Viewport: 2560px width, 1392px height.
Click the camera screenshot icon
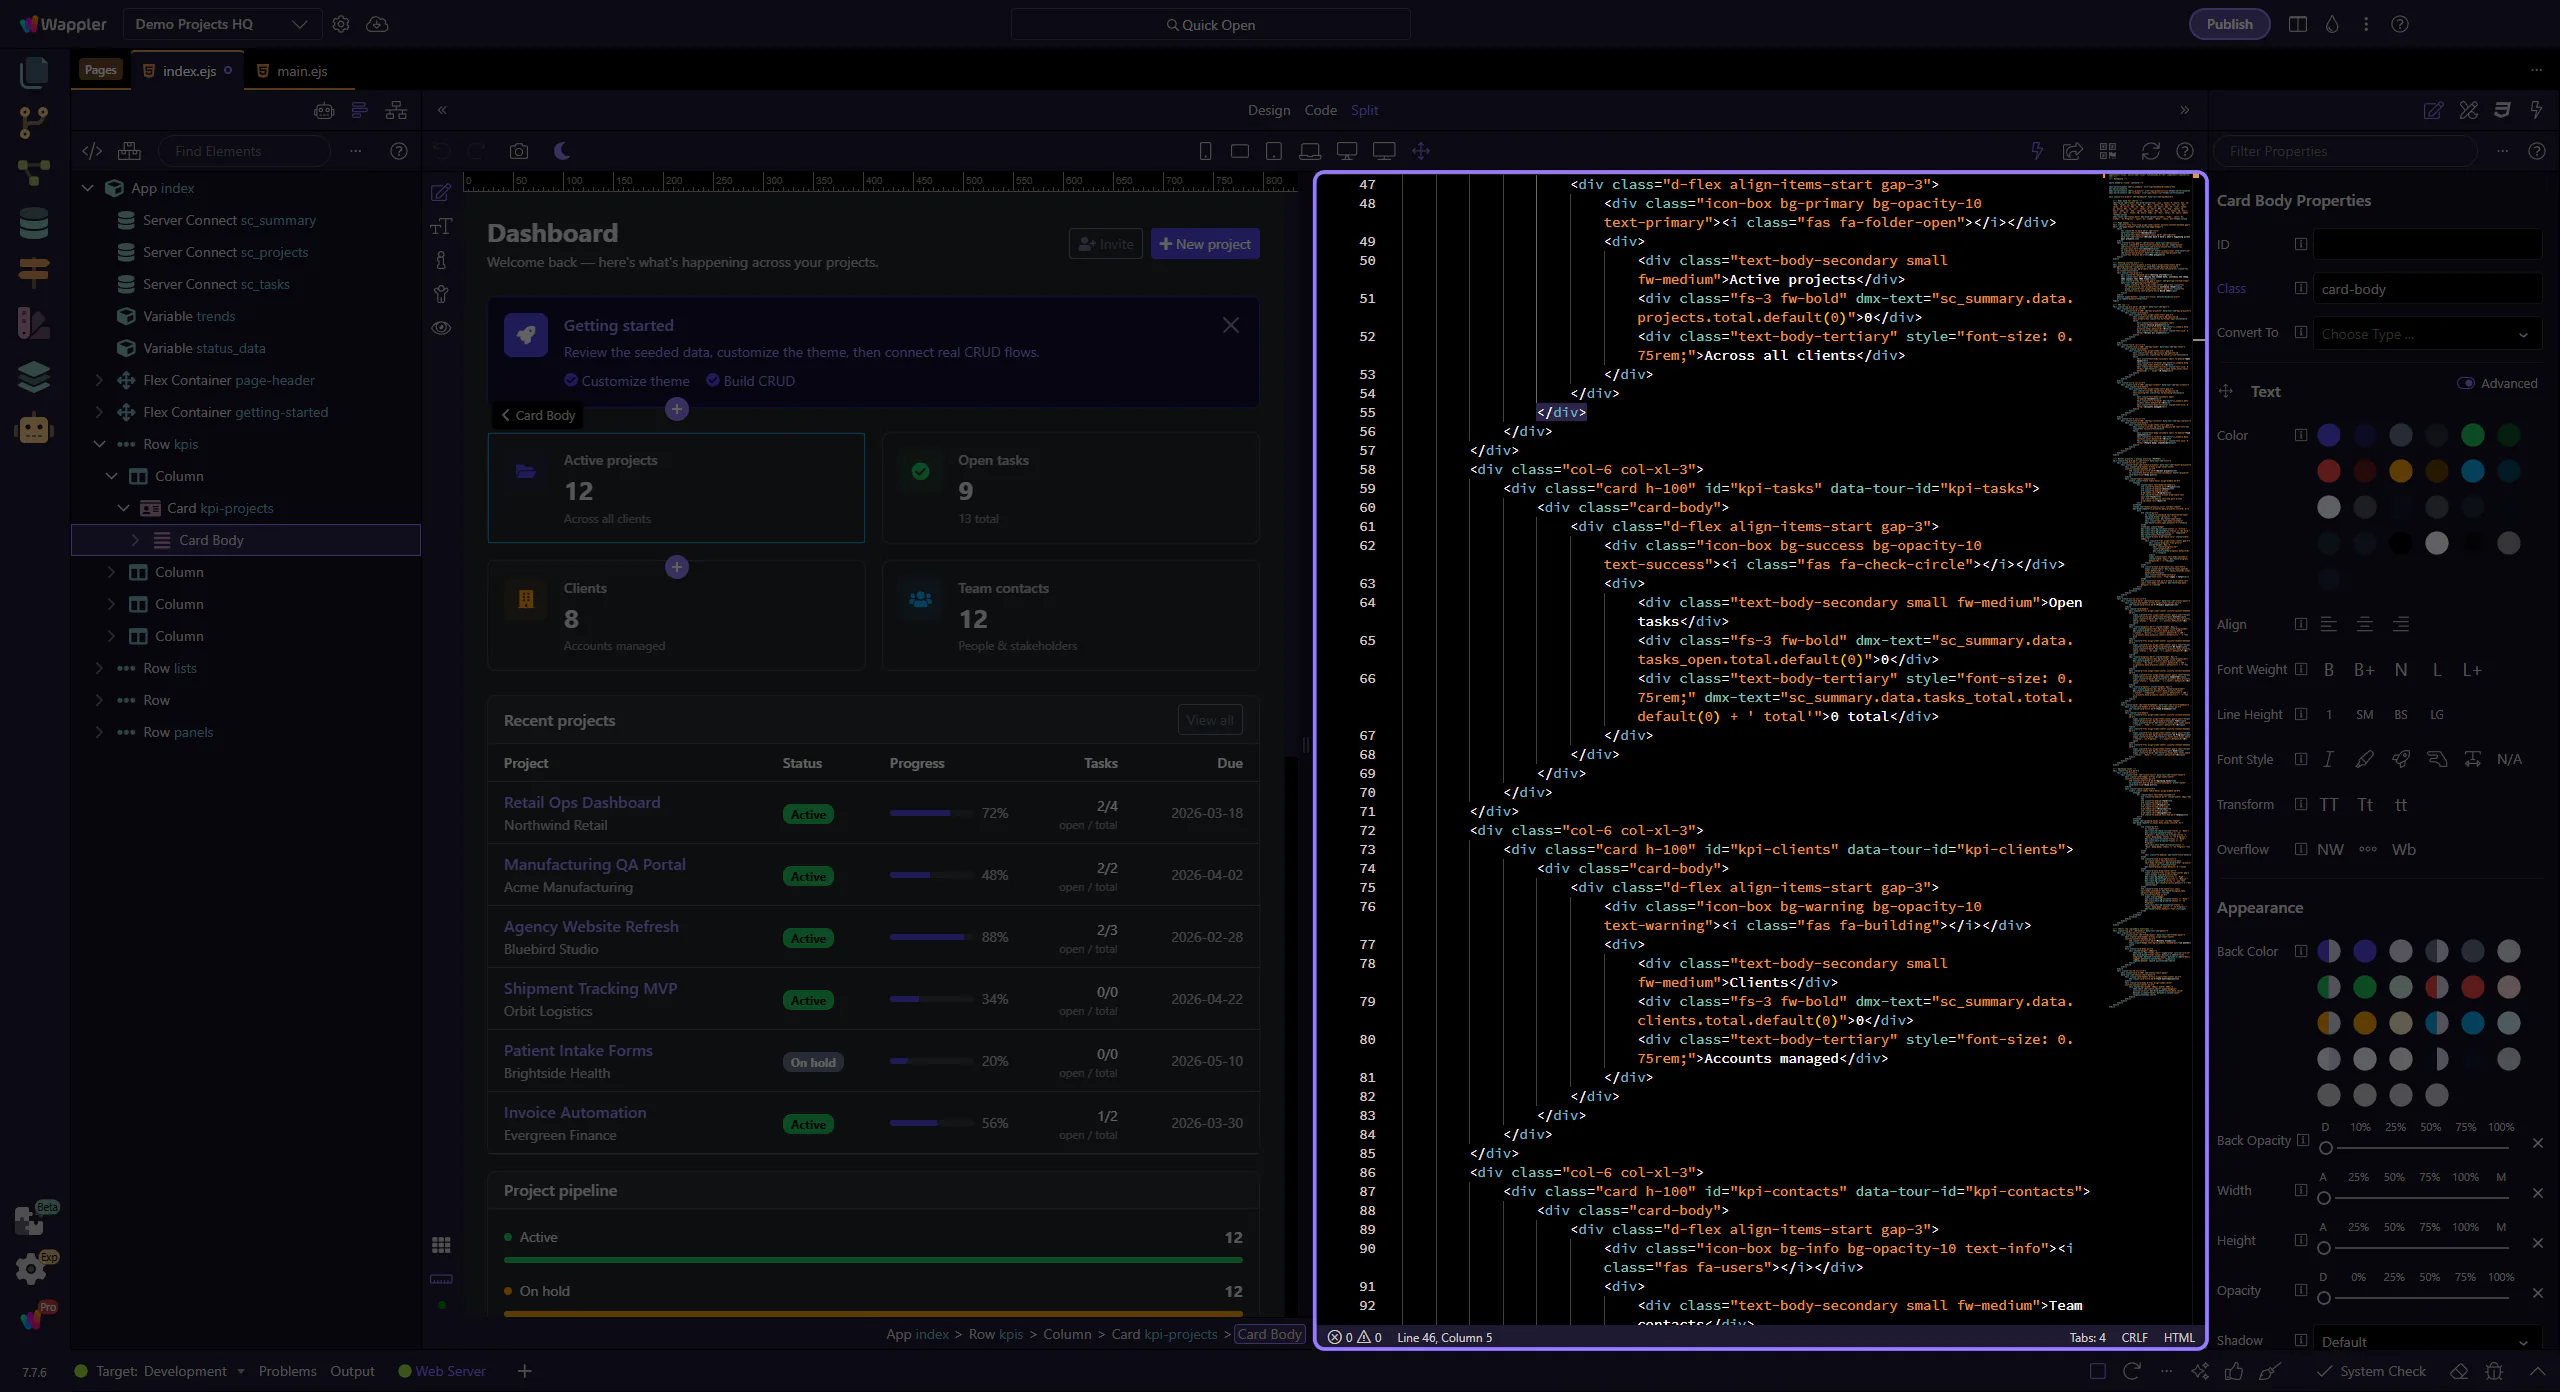coord(518,151)
